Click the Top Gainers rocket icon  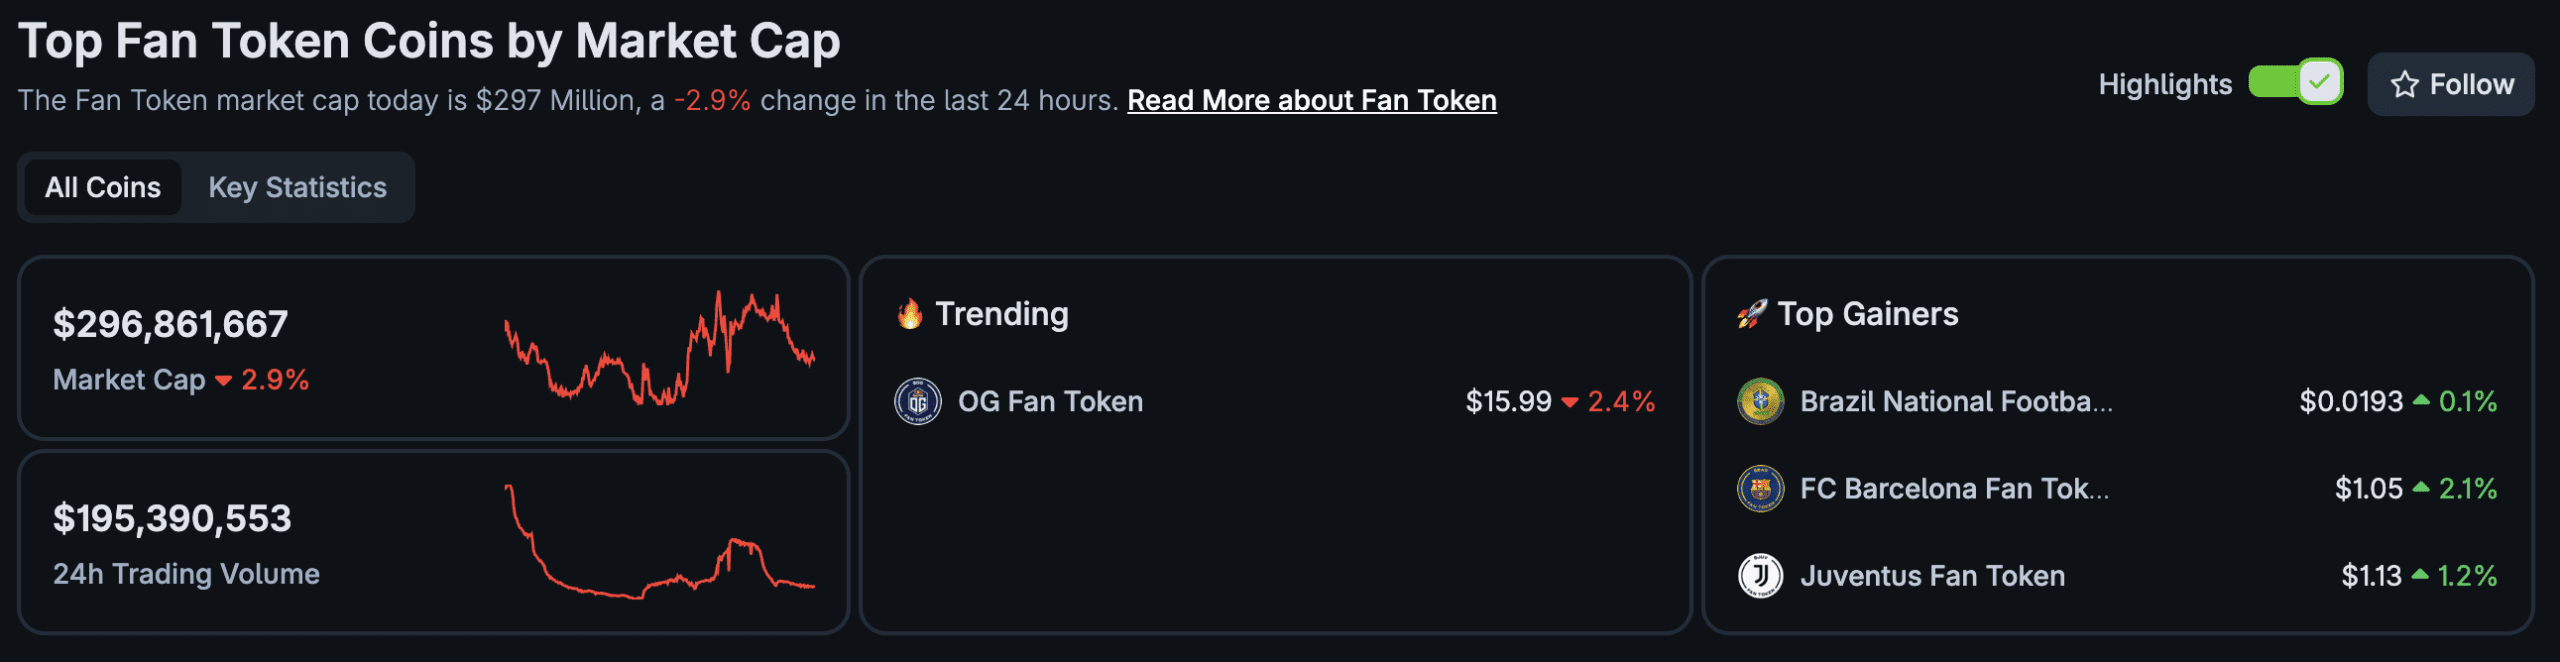[1752, 314]
